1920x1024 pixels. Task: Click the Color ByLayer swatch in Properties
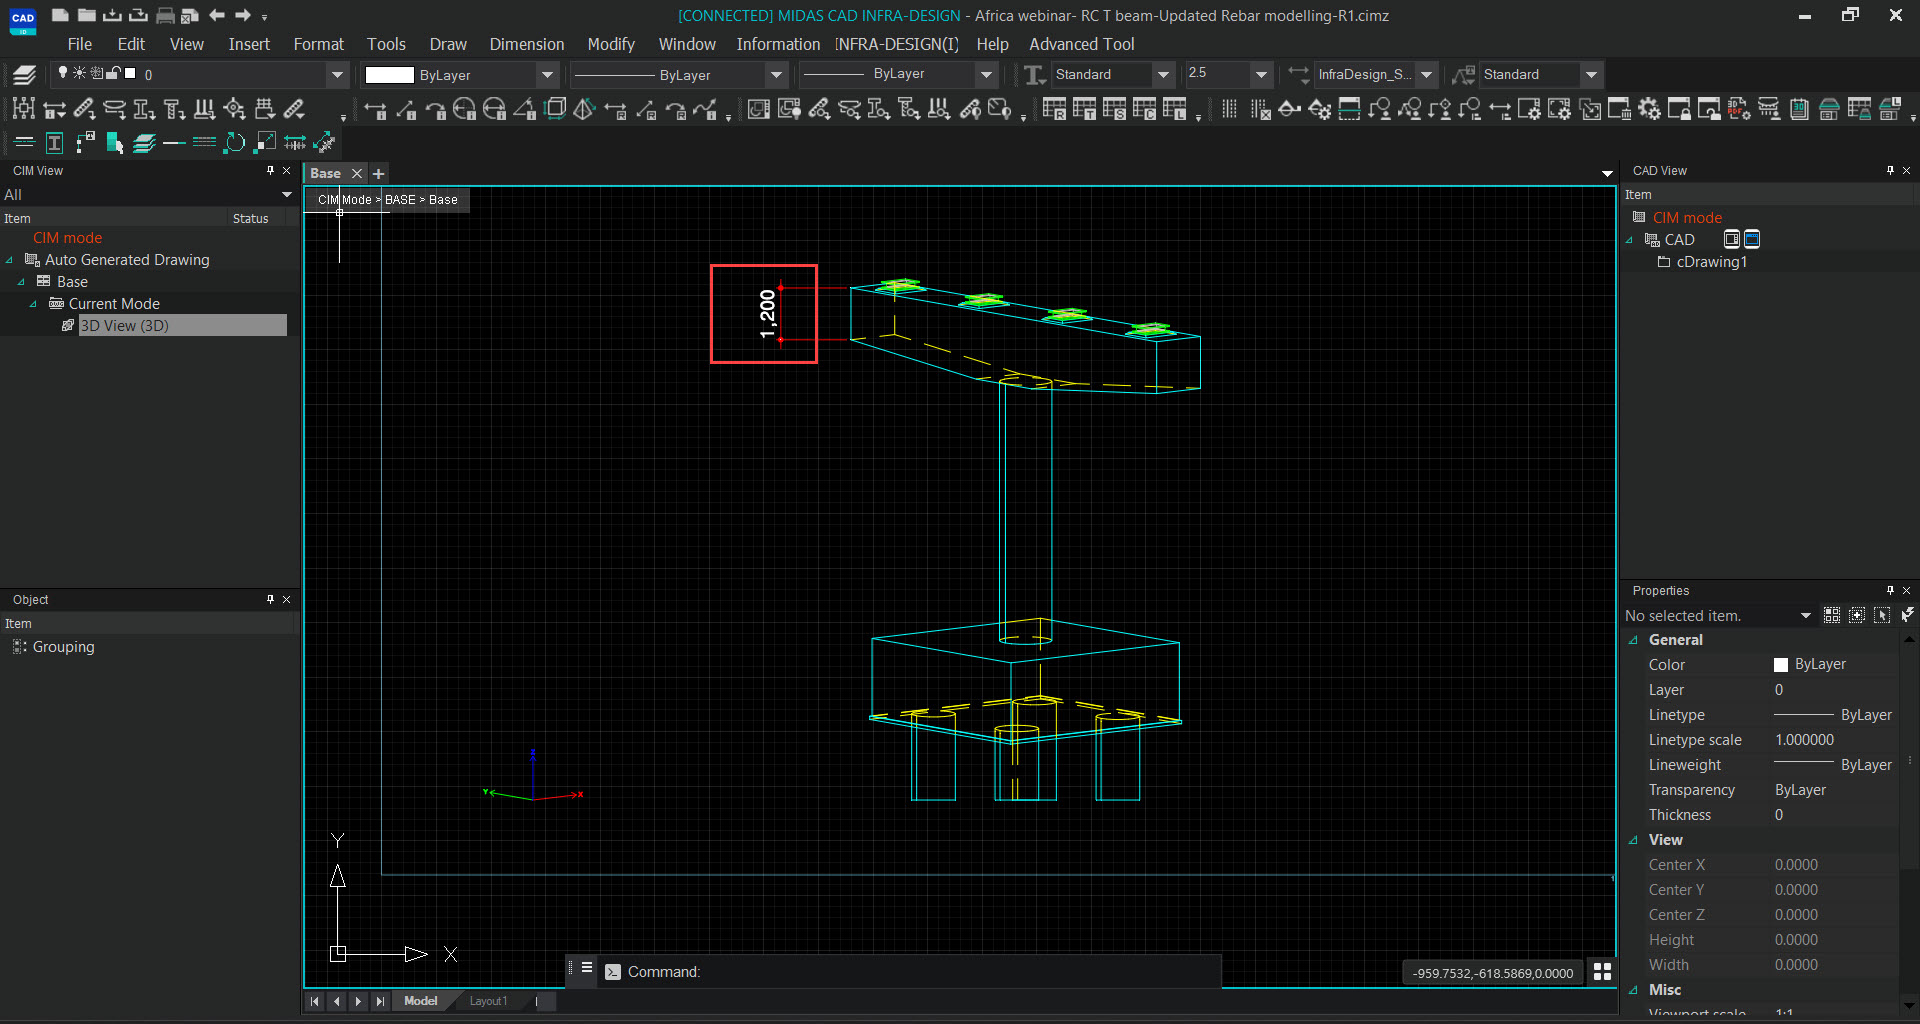[1781, 665]
